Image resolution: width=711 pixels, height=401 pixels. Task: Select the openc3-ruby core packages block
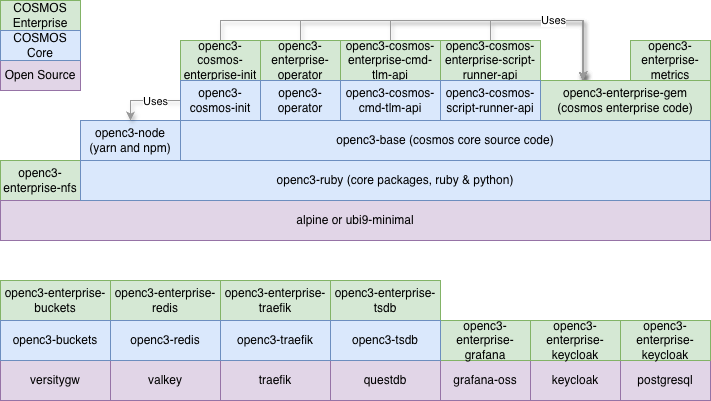395,180
